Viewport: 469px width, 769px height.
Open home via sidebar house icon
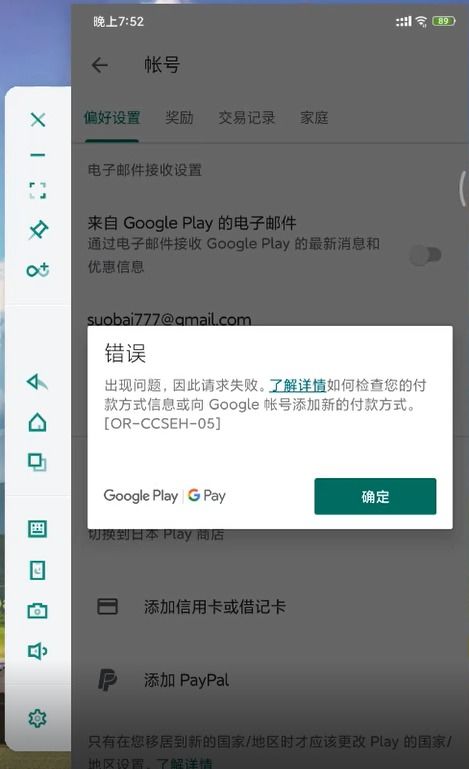click(x=38, y=422)
